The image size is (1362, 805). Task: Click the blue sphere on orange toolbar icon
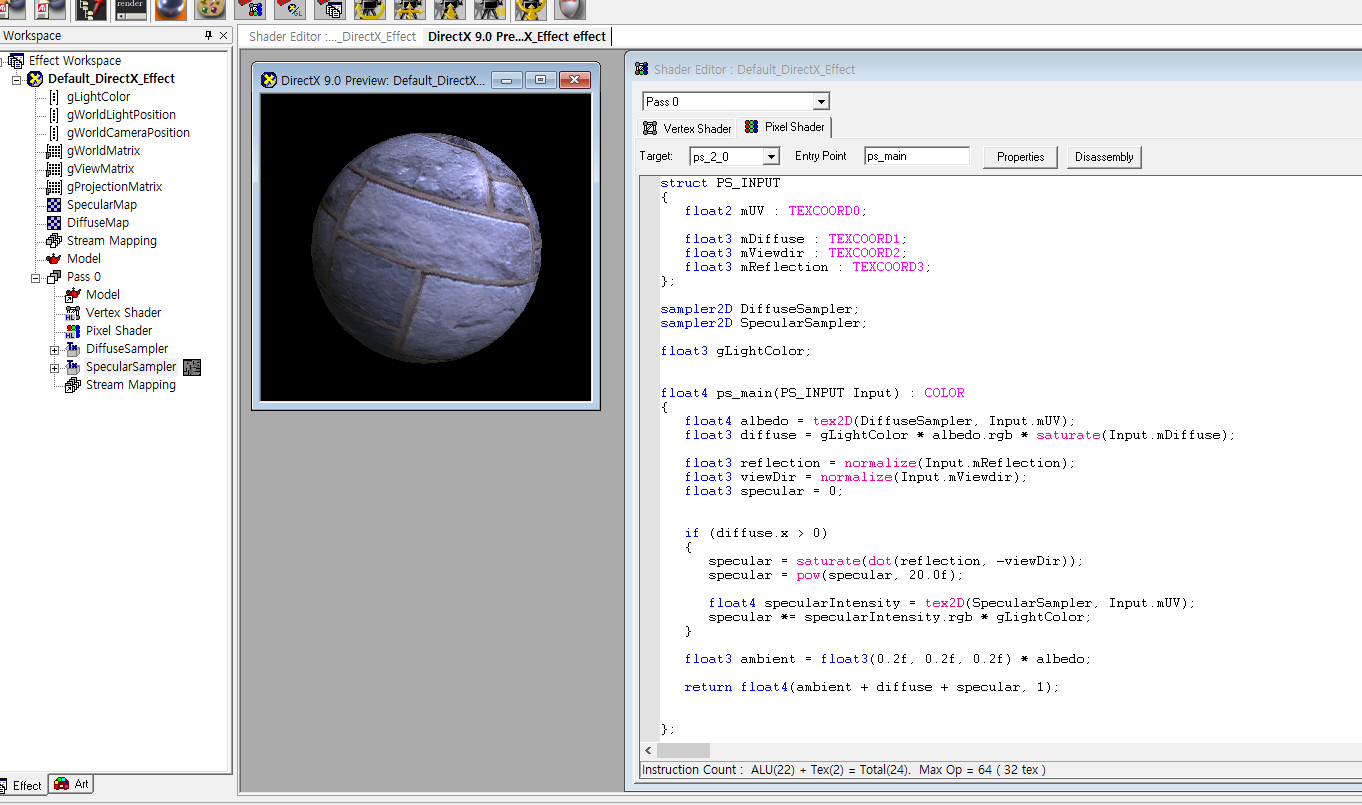point(170,10)
